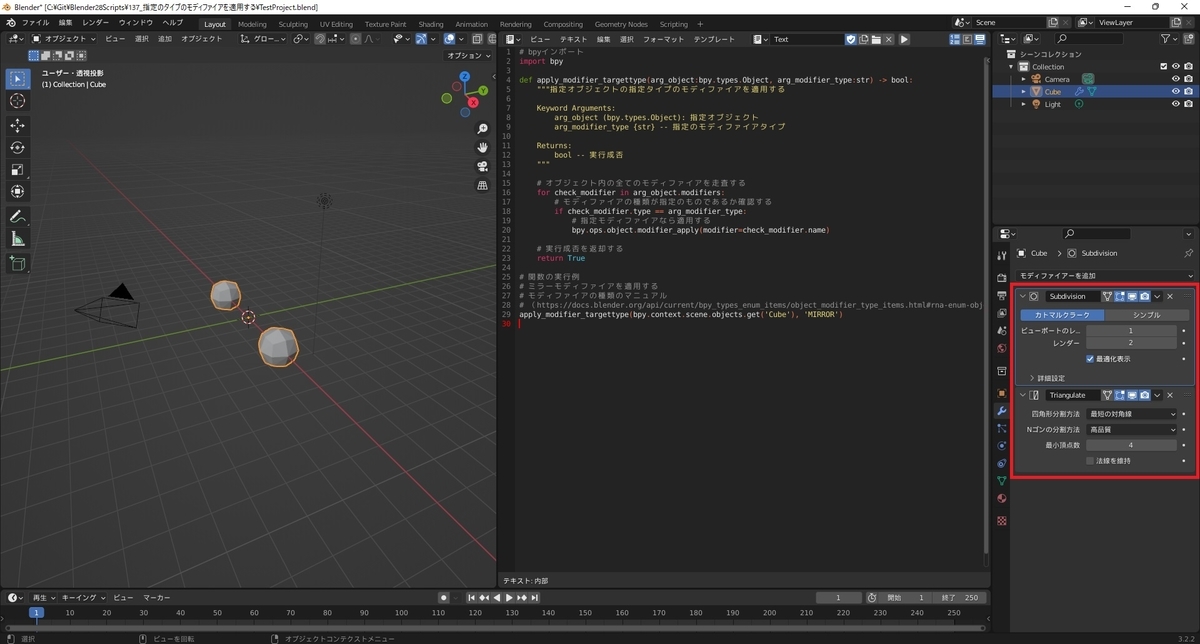Screen dimensions: 1200x644
Task: Enable 法線を維持 checkbox
Action: pyautogui.click(x=1090, y=460)
